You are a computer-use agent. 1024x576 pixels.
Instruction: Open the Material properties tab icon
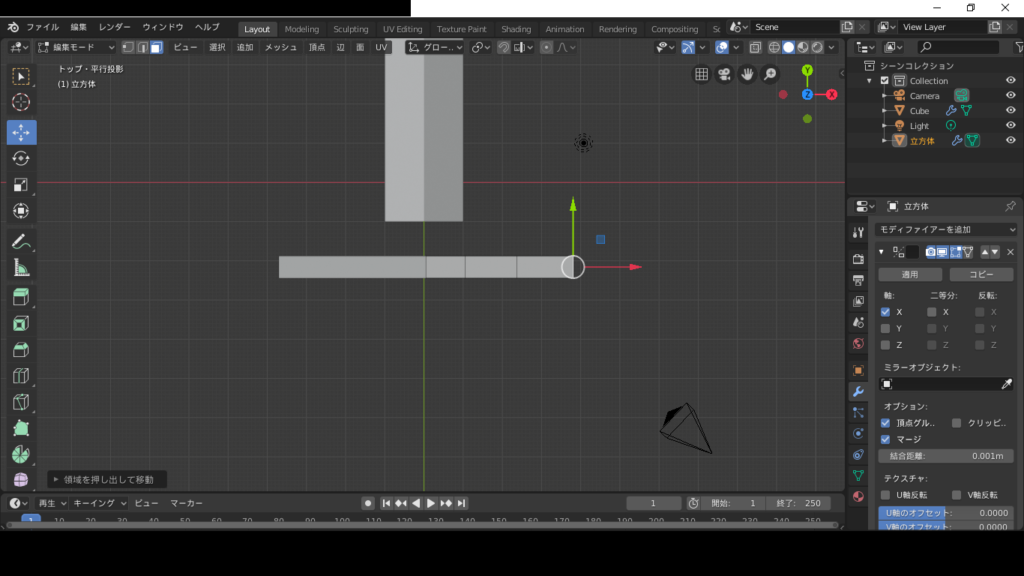(x=858, y=497)
